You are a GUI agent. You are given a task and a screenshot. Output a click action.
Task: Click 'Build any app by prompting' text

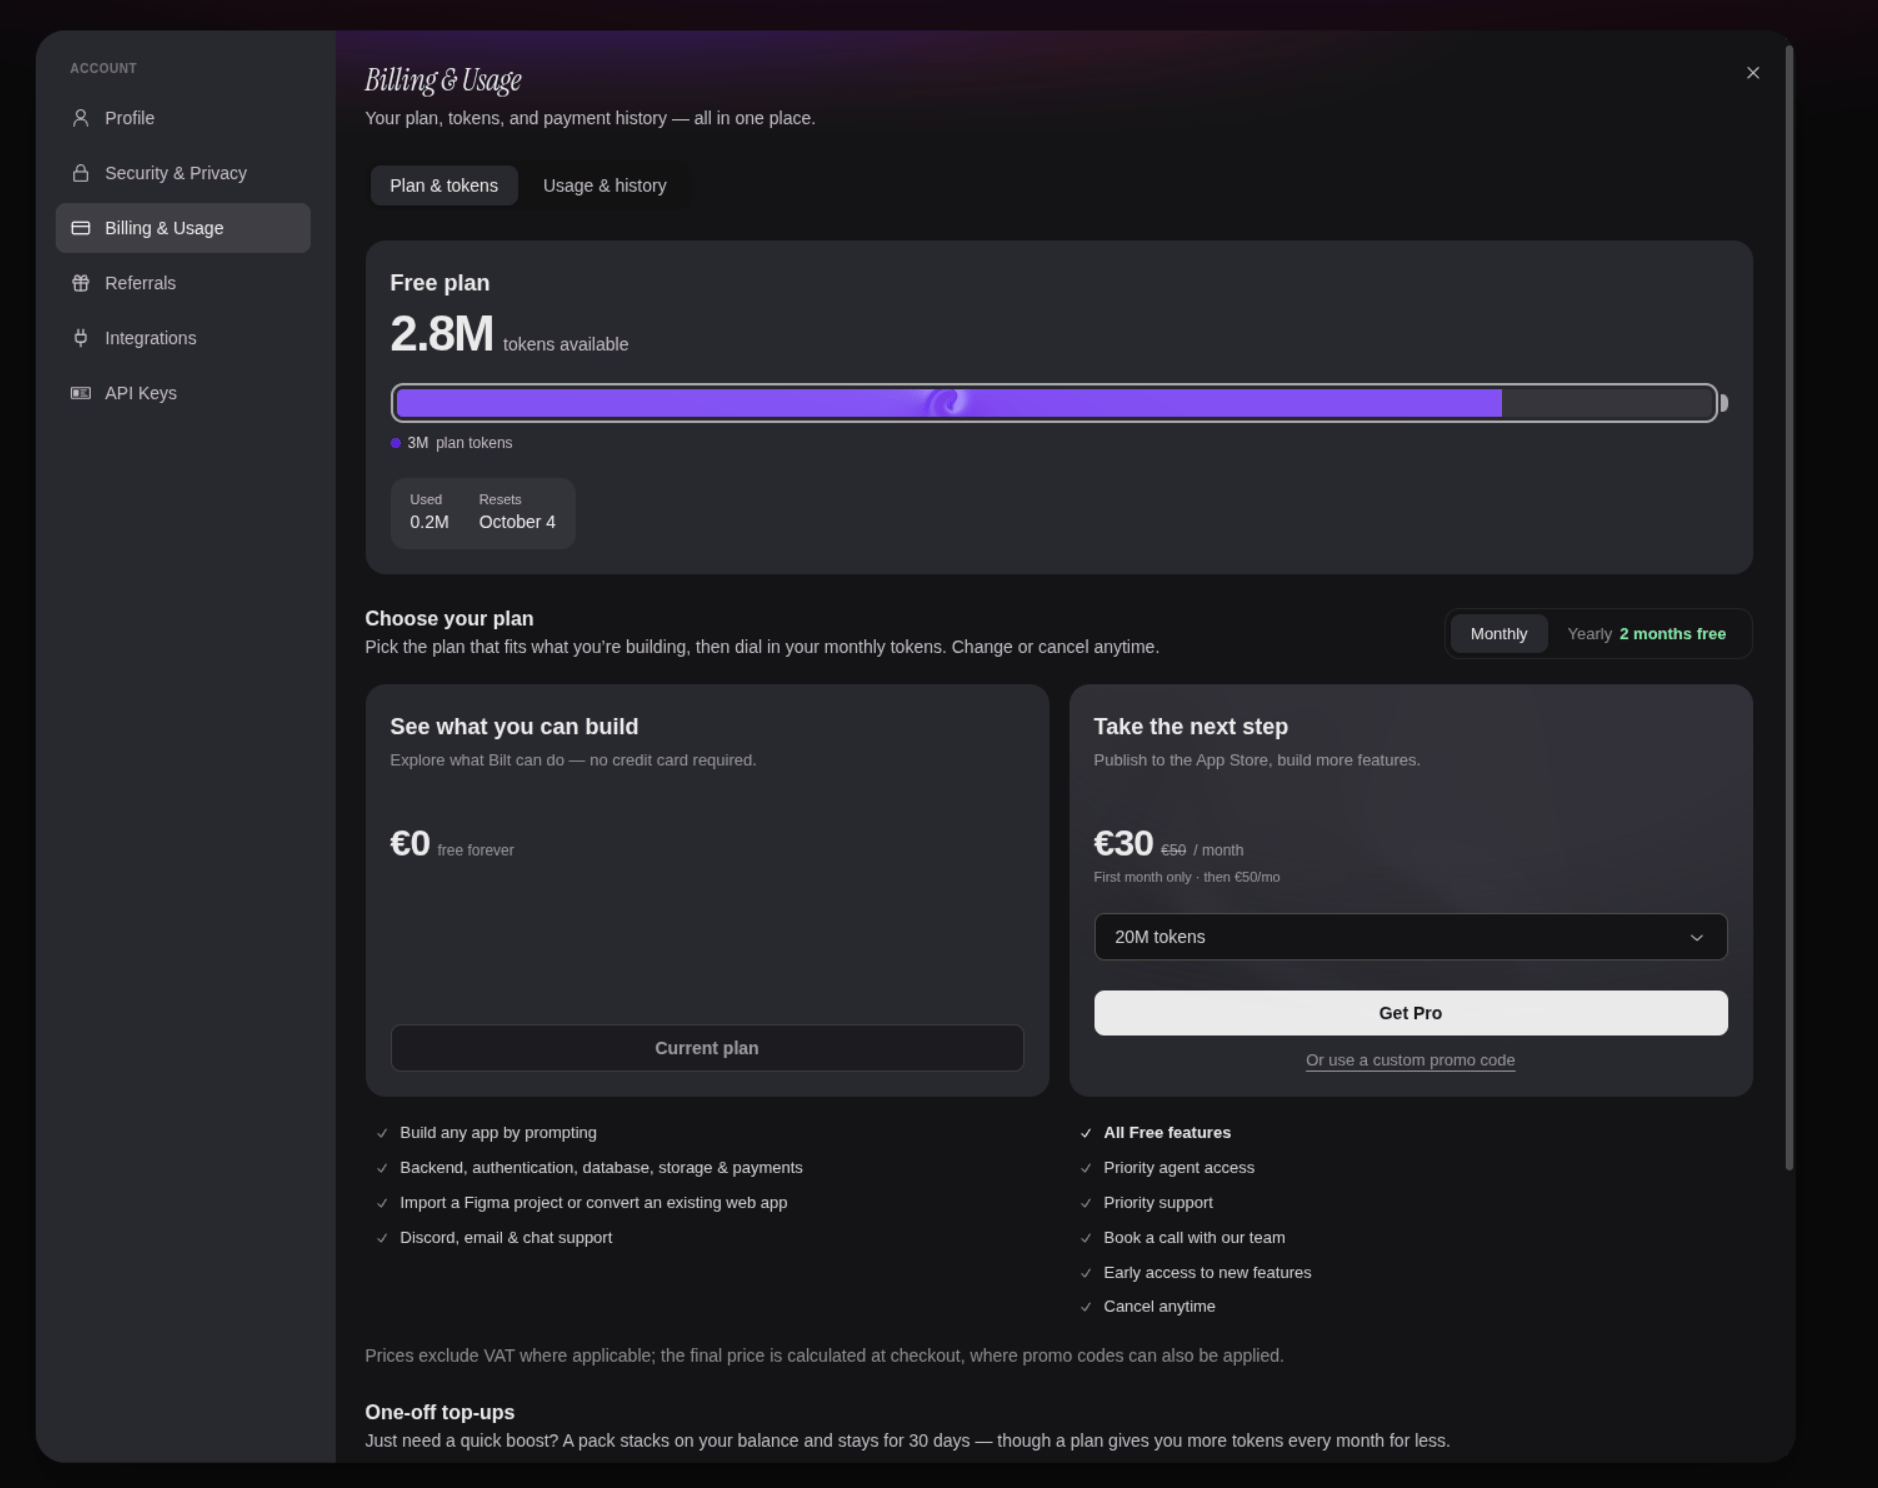[498, 1133]
